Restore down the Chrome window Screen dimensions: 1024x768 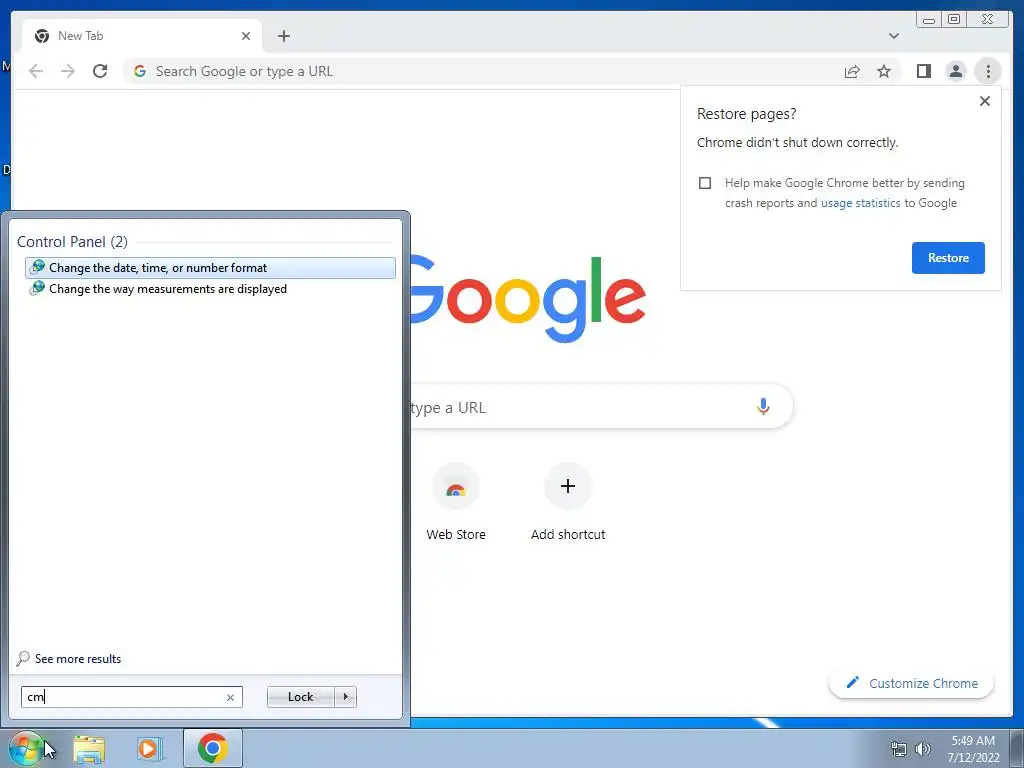point(954,20)
